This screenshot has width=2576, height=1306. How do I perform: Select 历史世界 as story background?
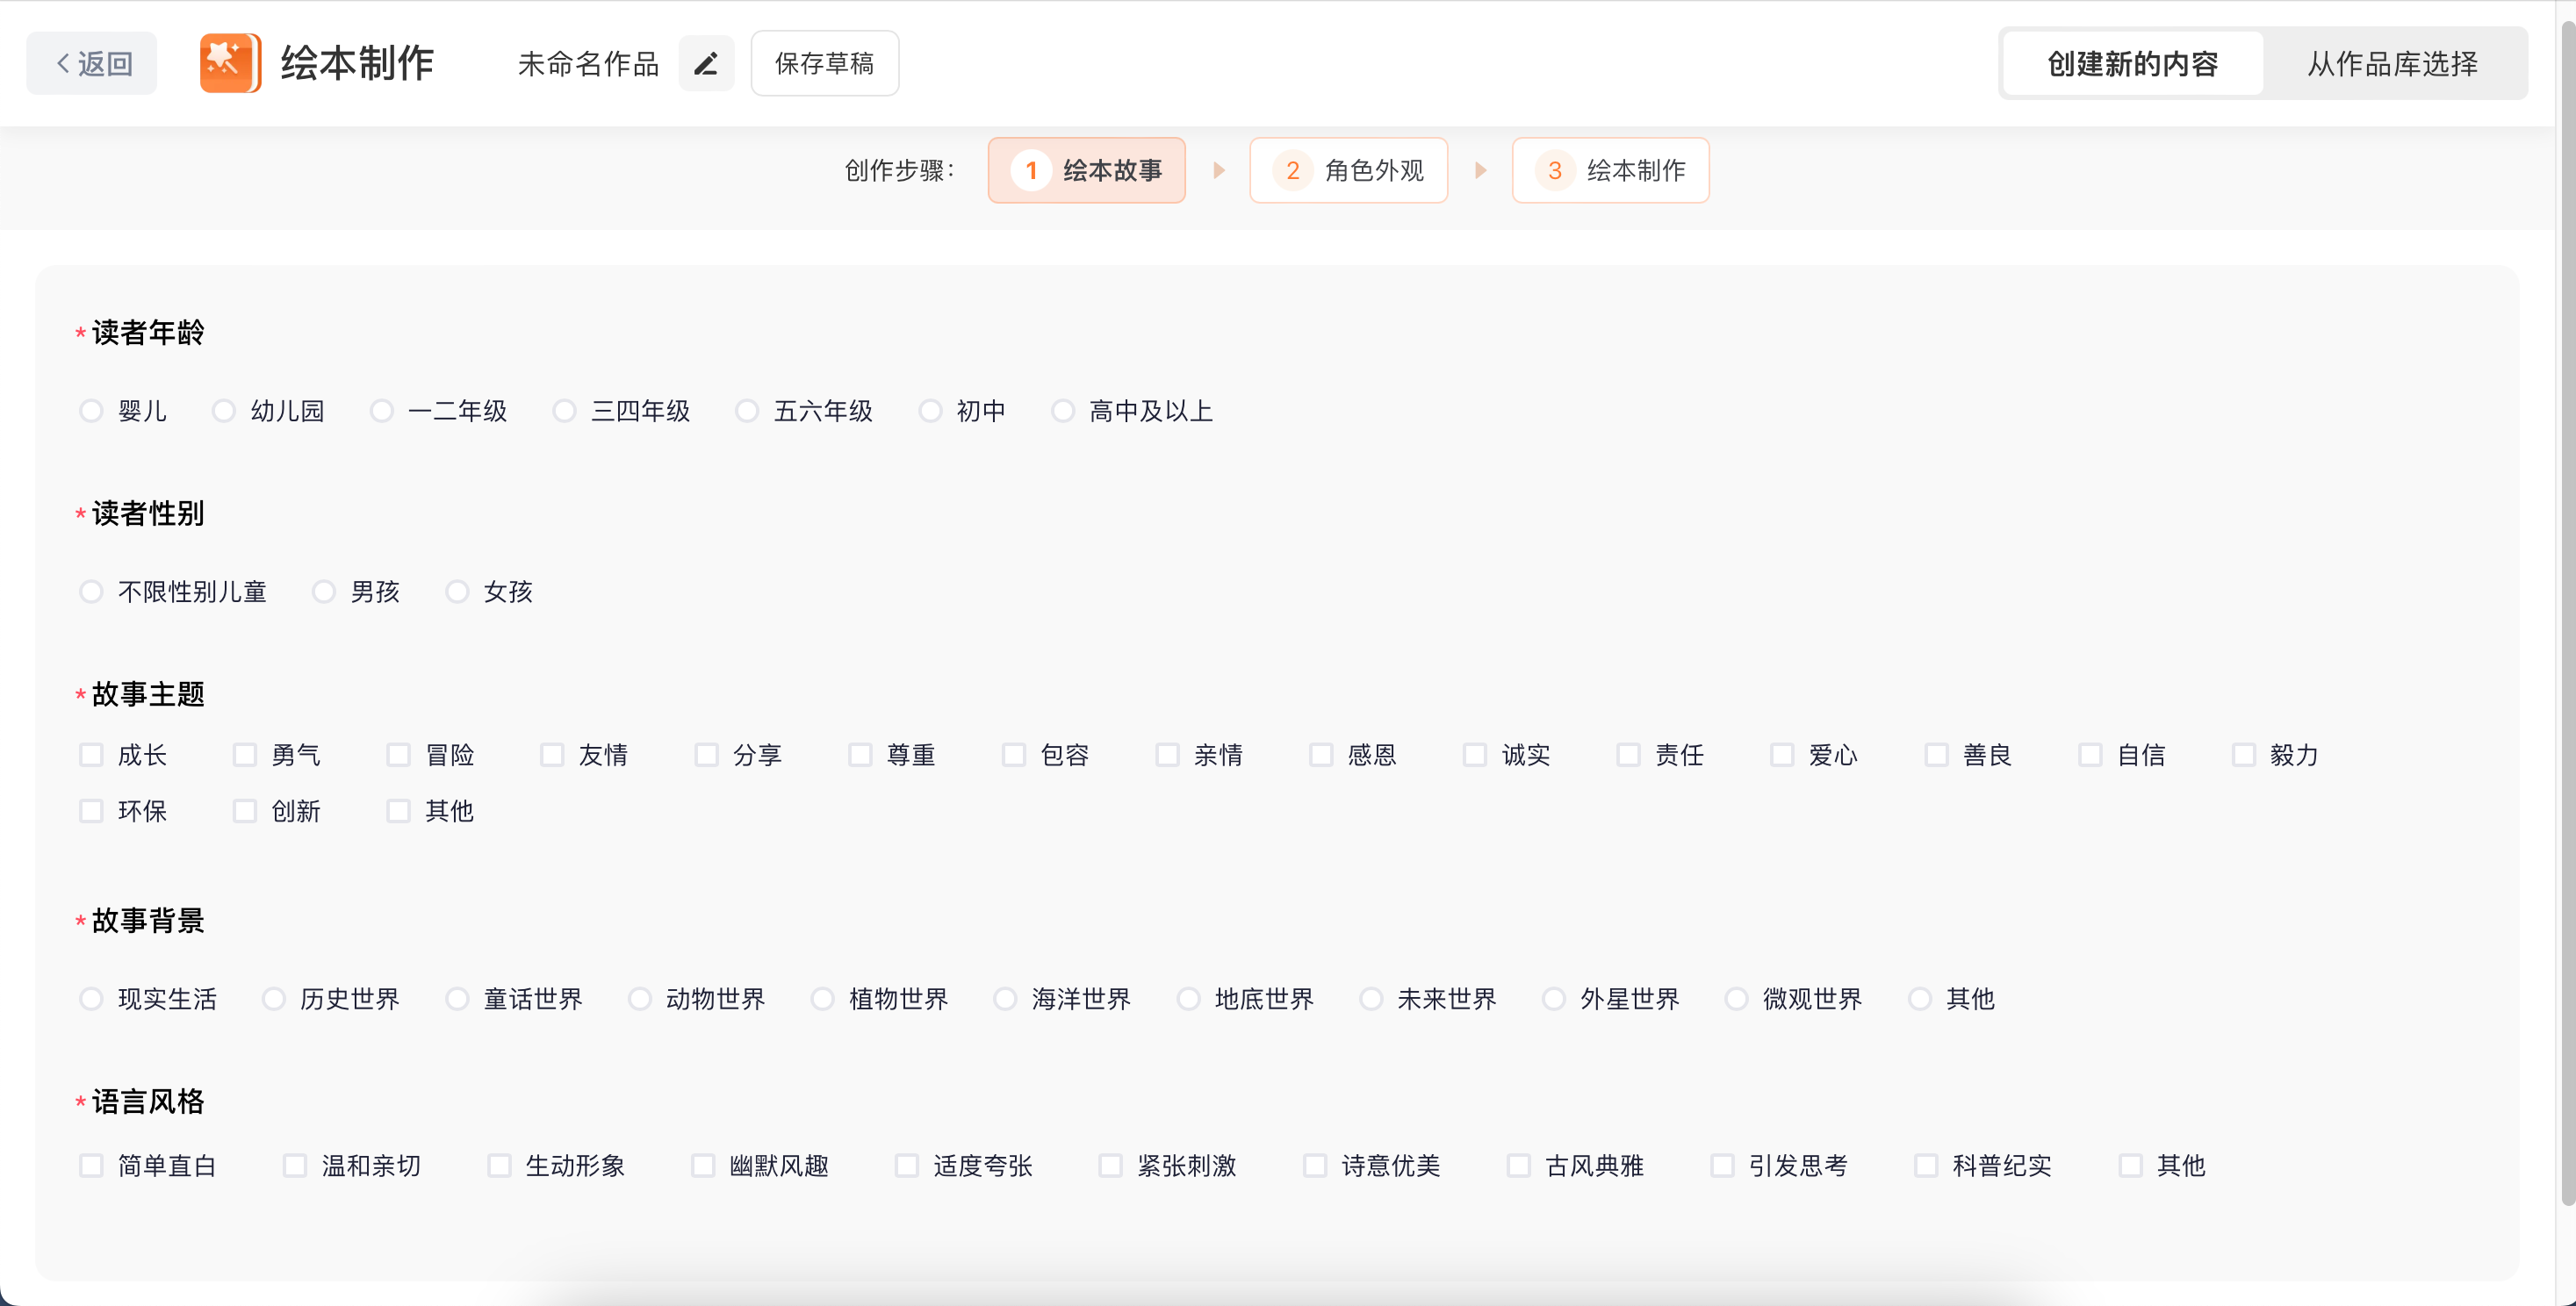[x=274, y=999]
